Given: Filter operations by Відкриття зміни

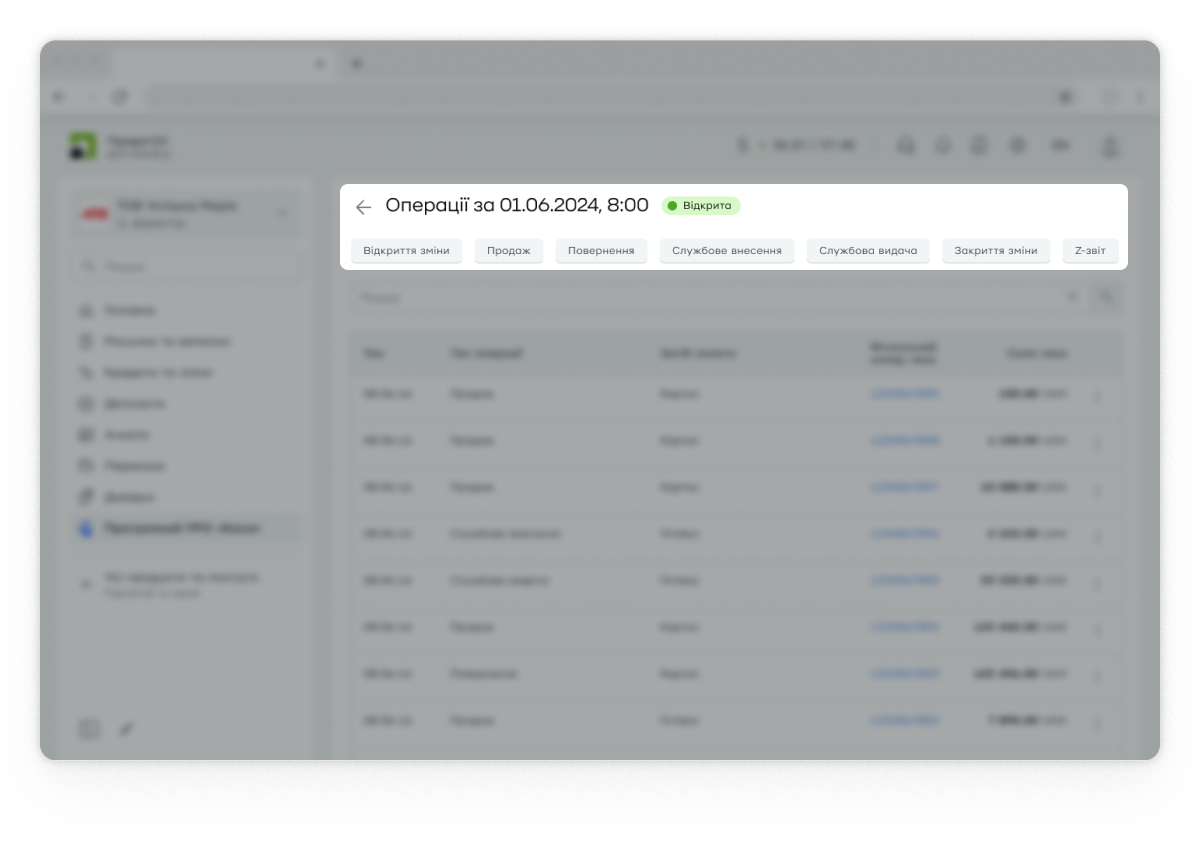Looking at the screenshot, I should coord(406,250).
